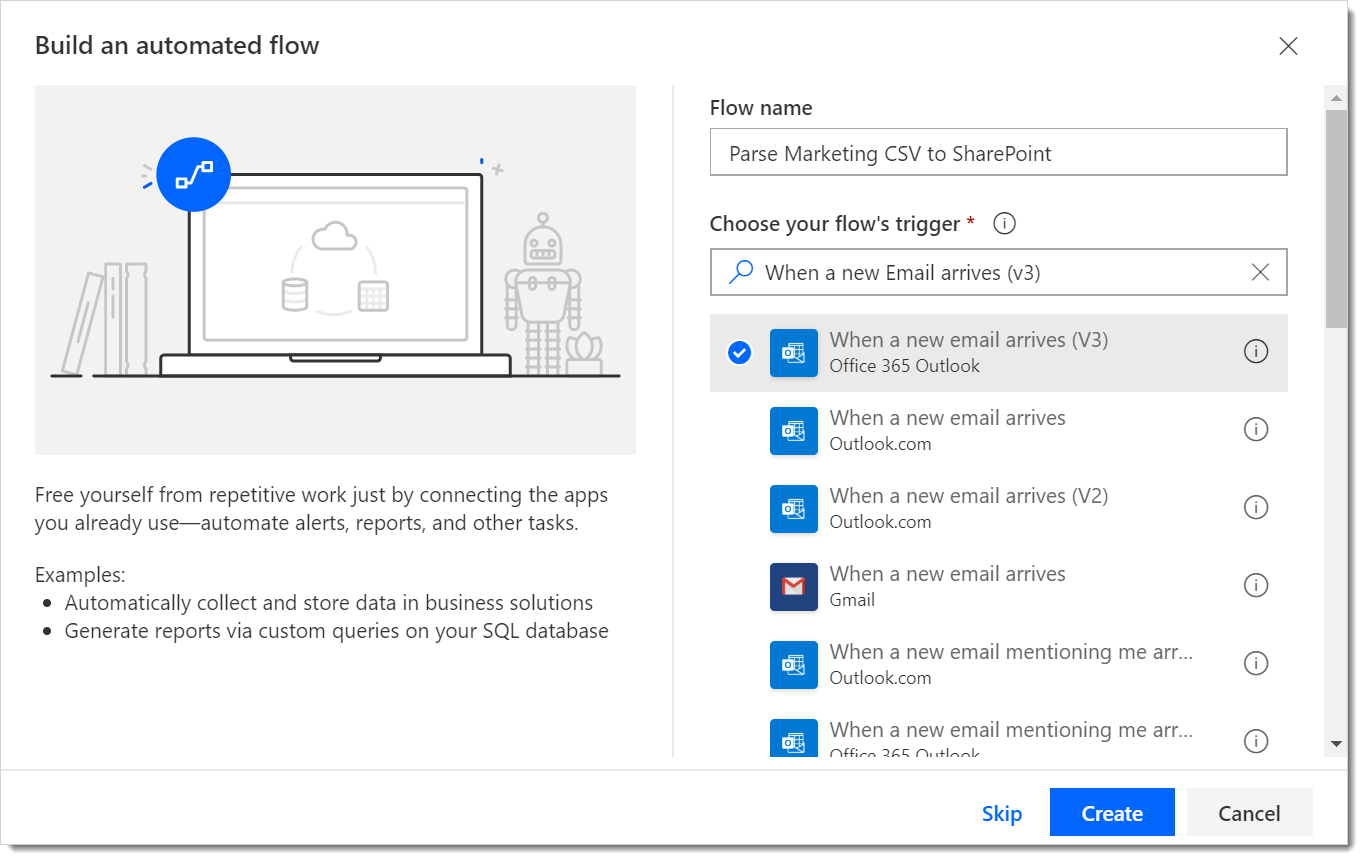The image size is (1363, 860).
Task: Select When a new email arrives (V3) trigger
Action: tap(998, 352)
